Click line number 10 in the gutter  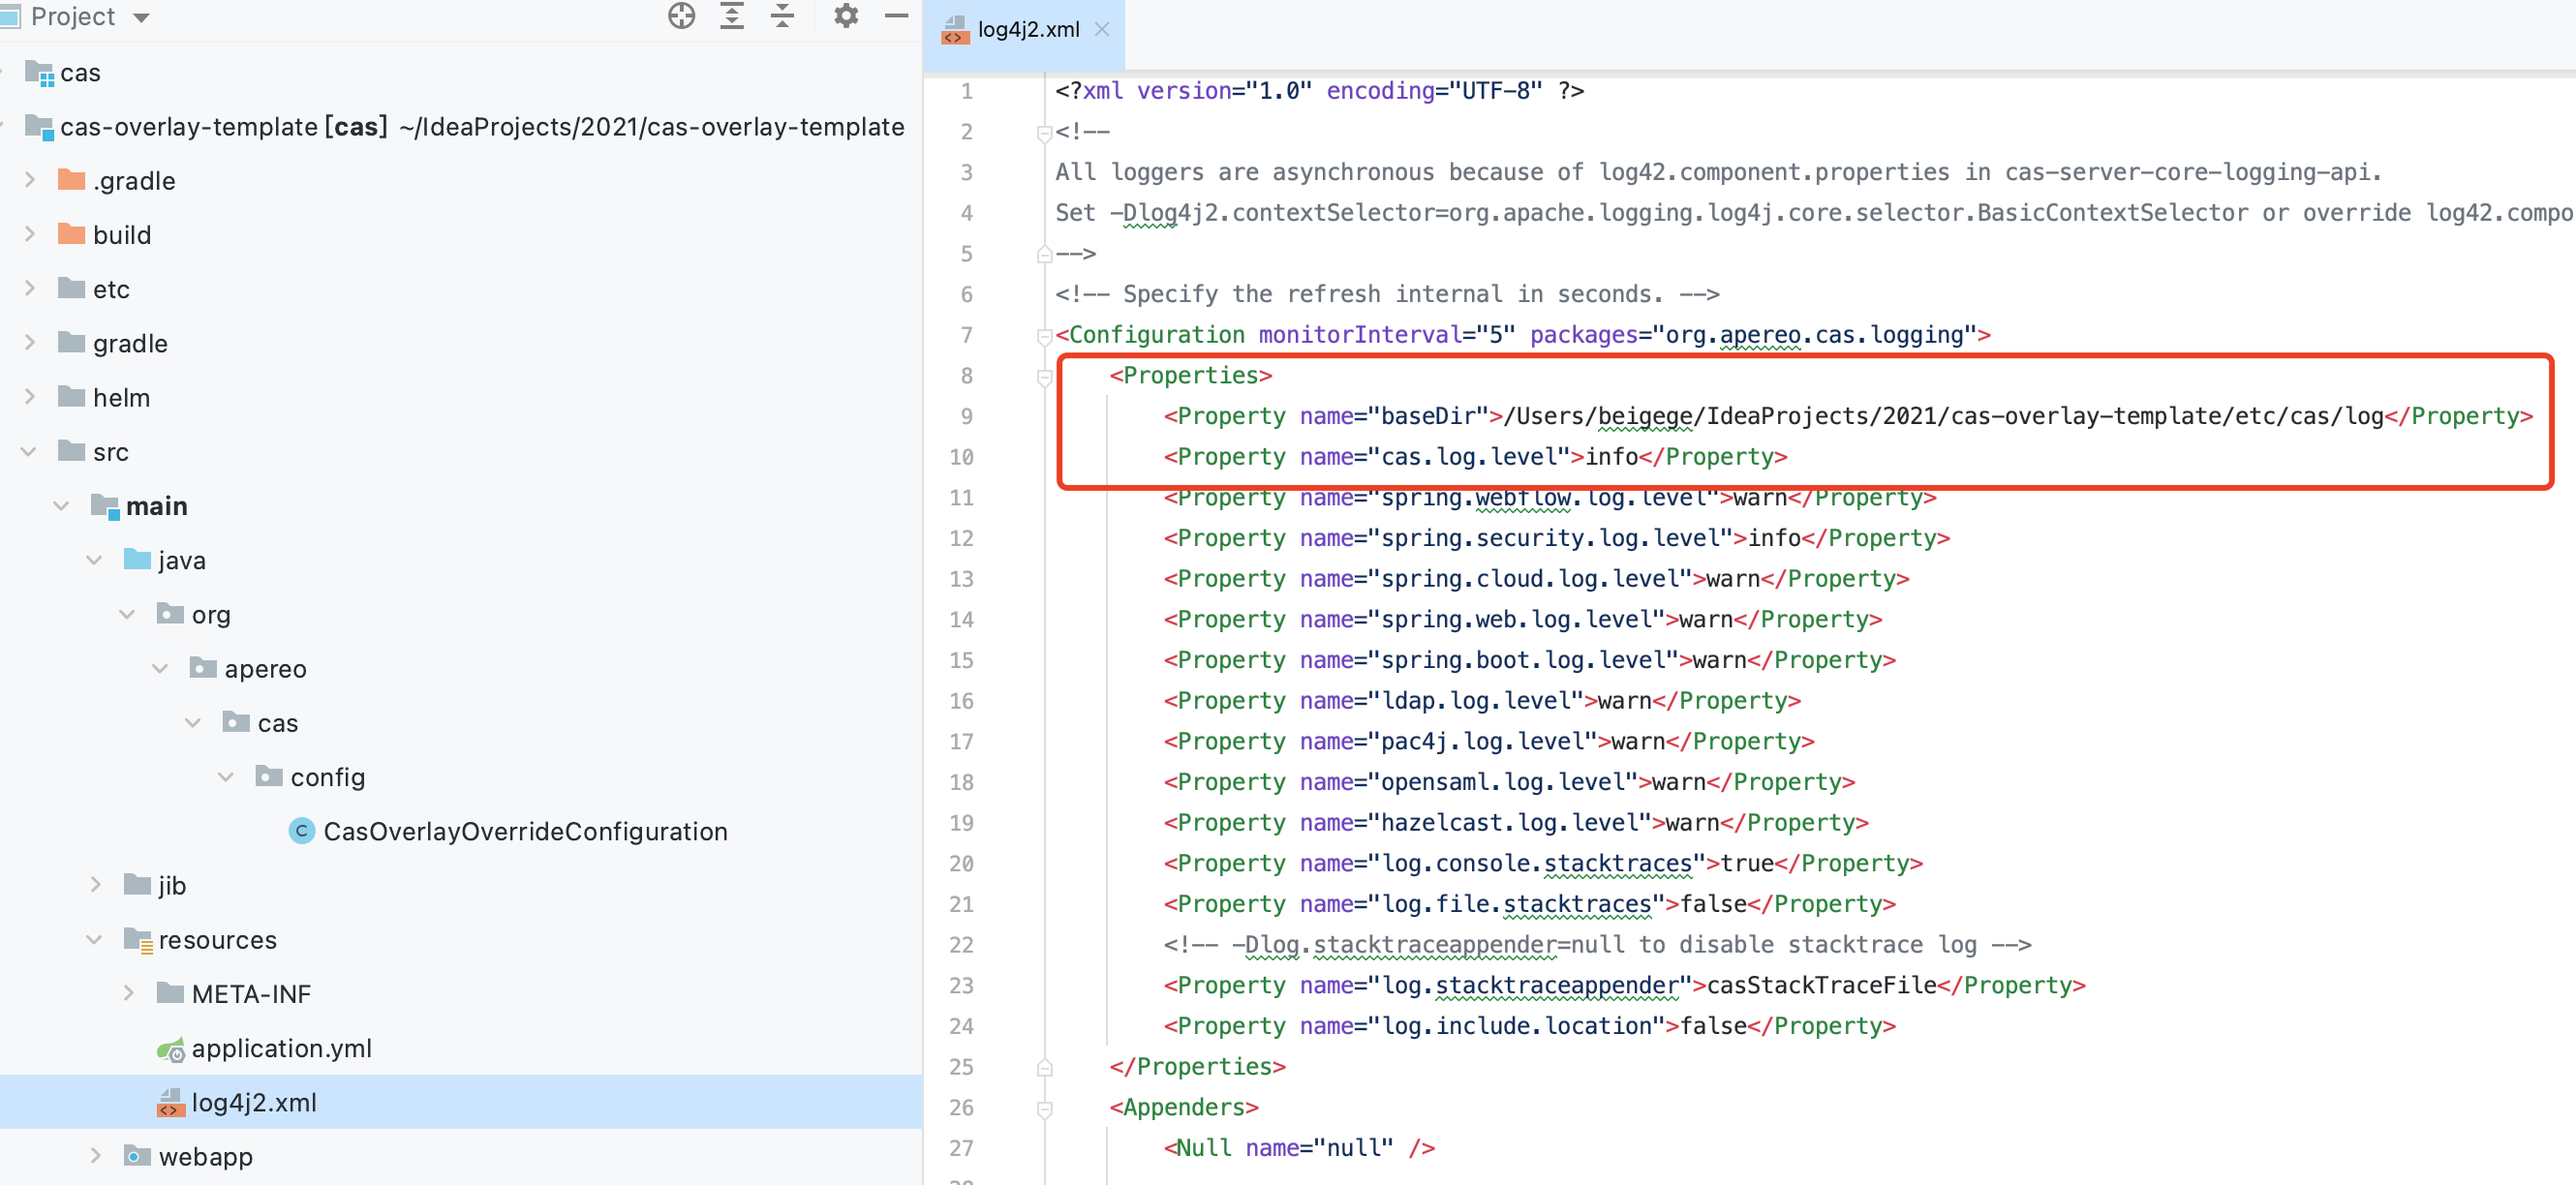click(x=961, y=457)
